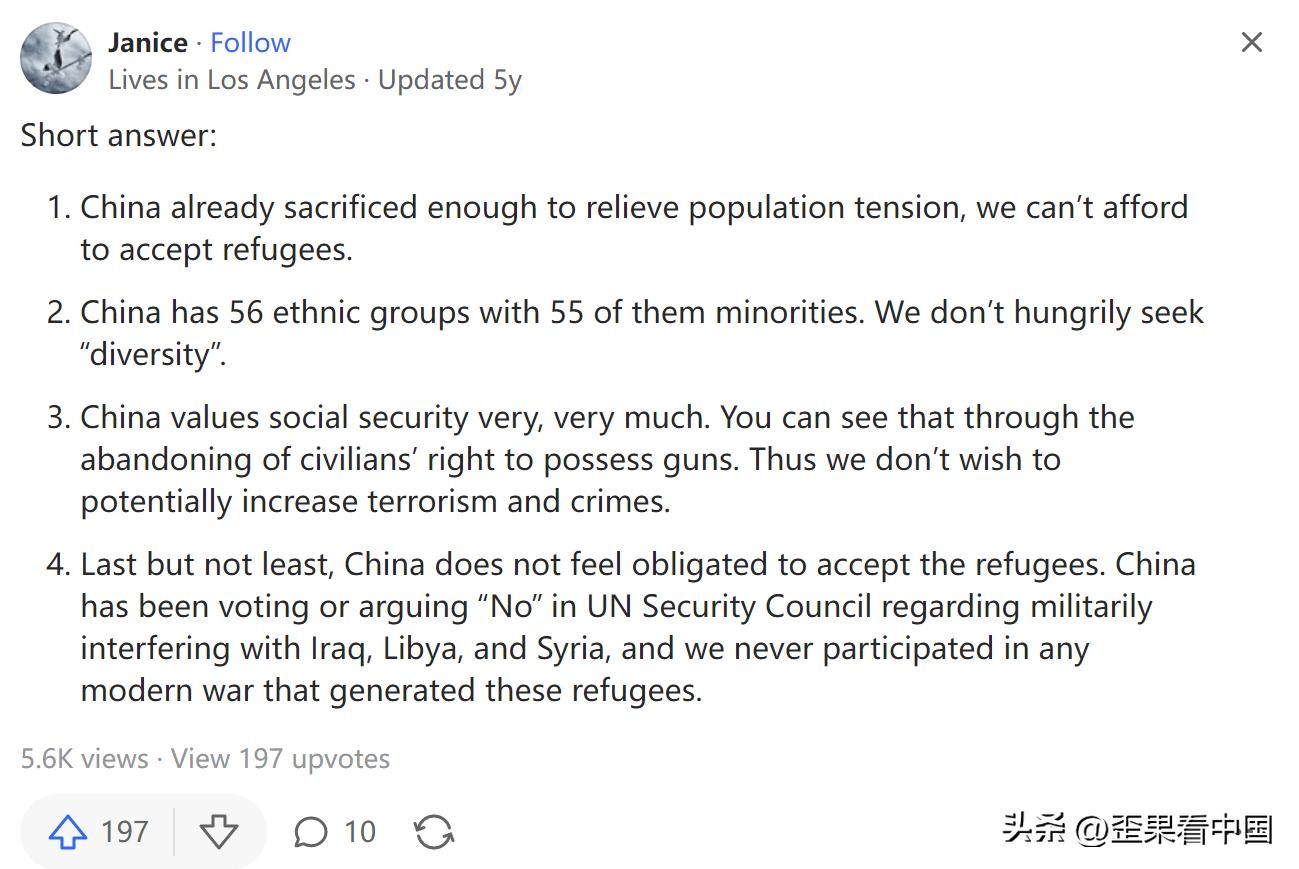Click the third point about social security
Image resolution: width=1299 pixels, height=869 pixels.
pyautogui.click(x=607, y=459)
